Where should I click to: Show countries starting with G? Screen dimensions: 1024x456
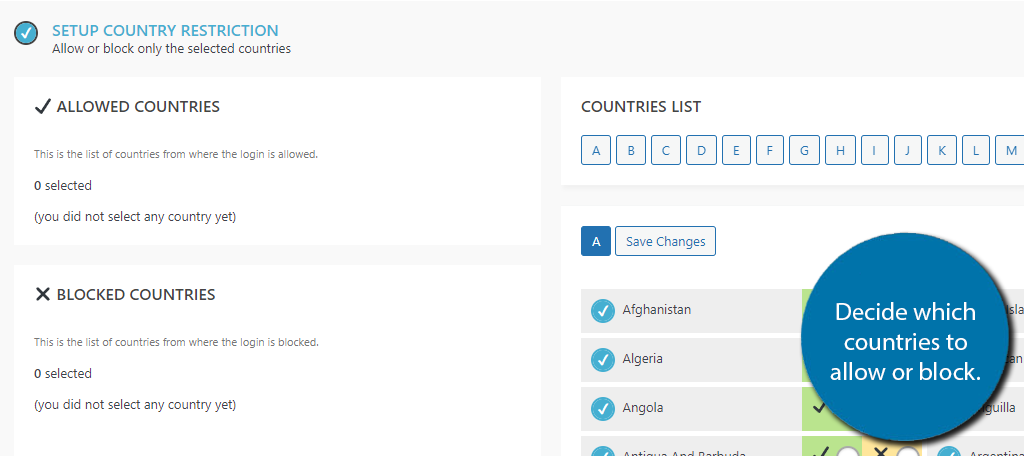(805, 150)
